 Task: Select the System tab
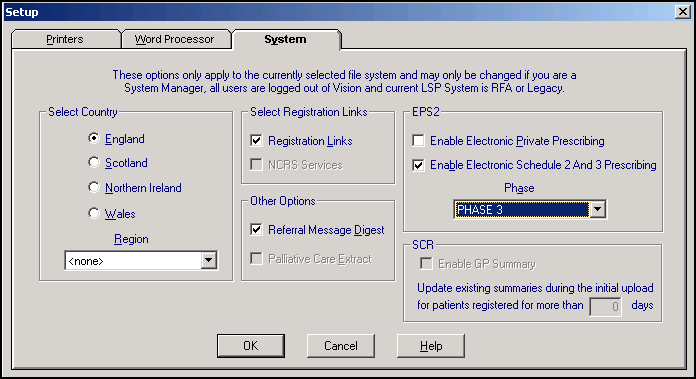(x=285, y=39)
